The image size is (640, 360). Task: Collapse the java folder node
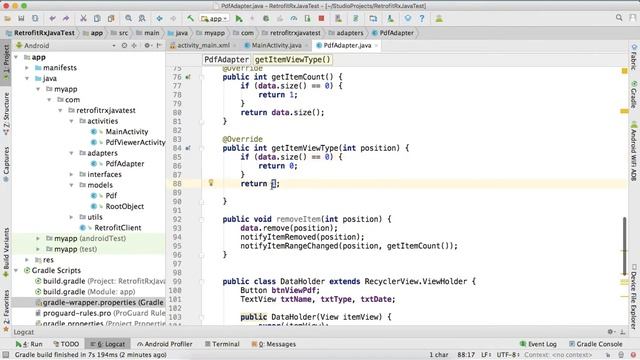pos(27,78)
